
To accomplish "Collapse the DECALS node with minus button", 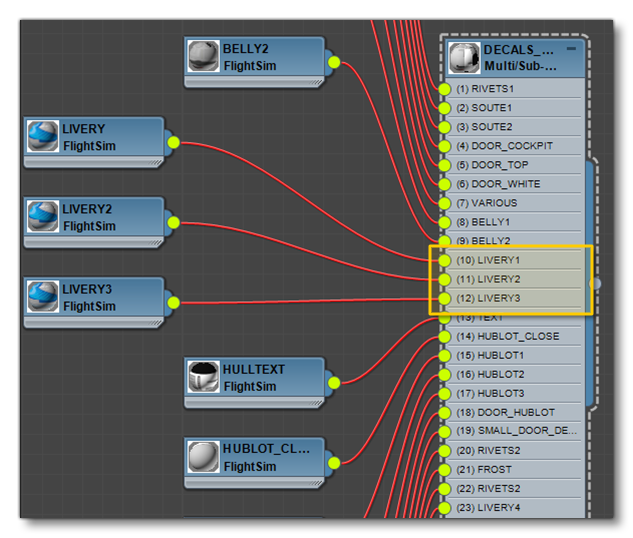I will (571, 48).
